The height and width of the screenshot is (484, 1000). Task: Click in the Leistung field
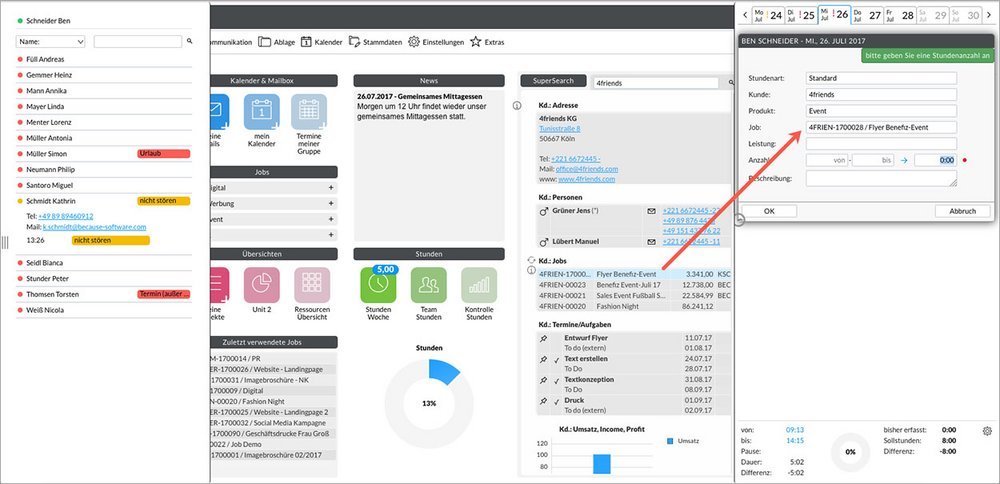[881, 143]
